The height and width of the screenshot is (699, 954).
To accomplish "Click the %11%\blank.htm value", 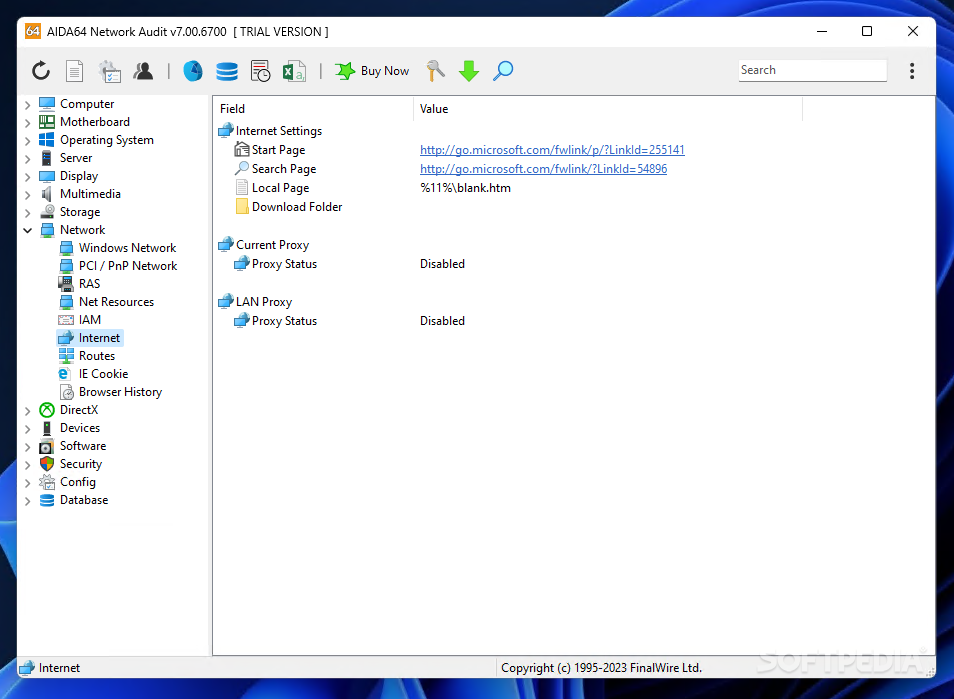I will (x=465, y=188).
